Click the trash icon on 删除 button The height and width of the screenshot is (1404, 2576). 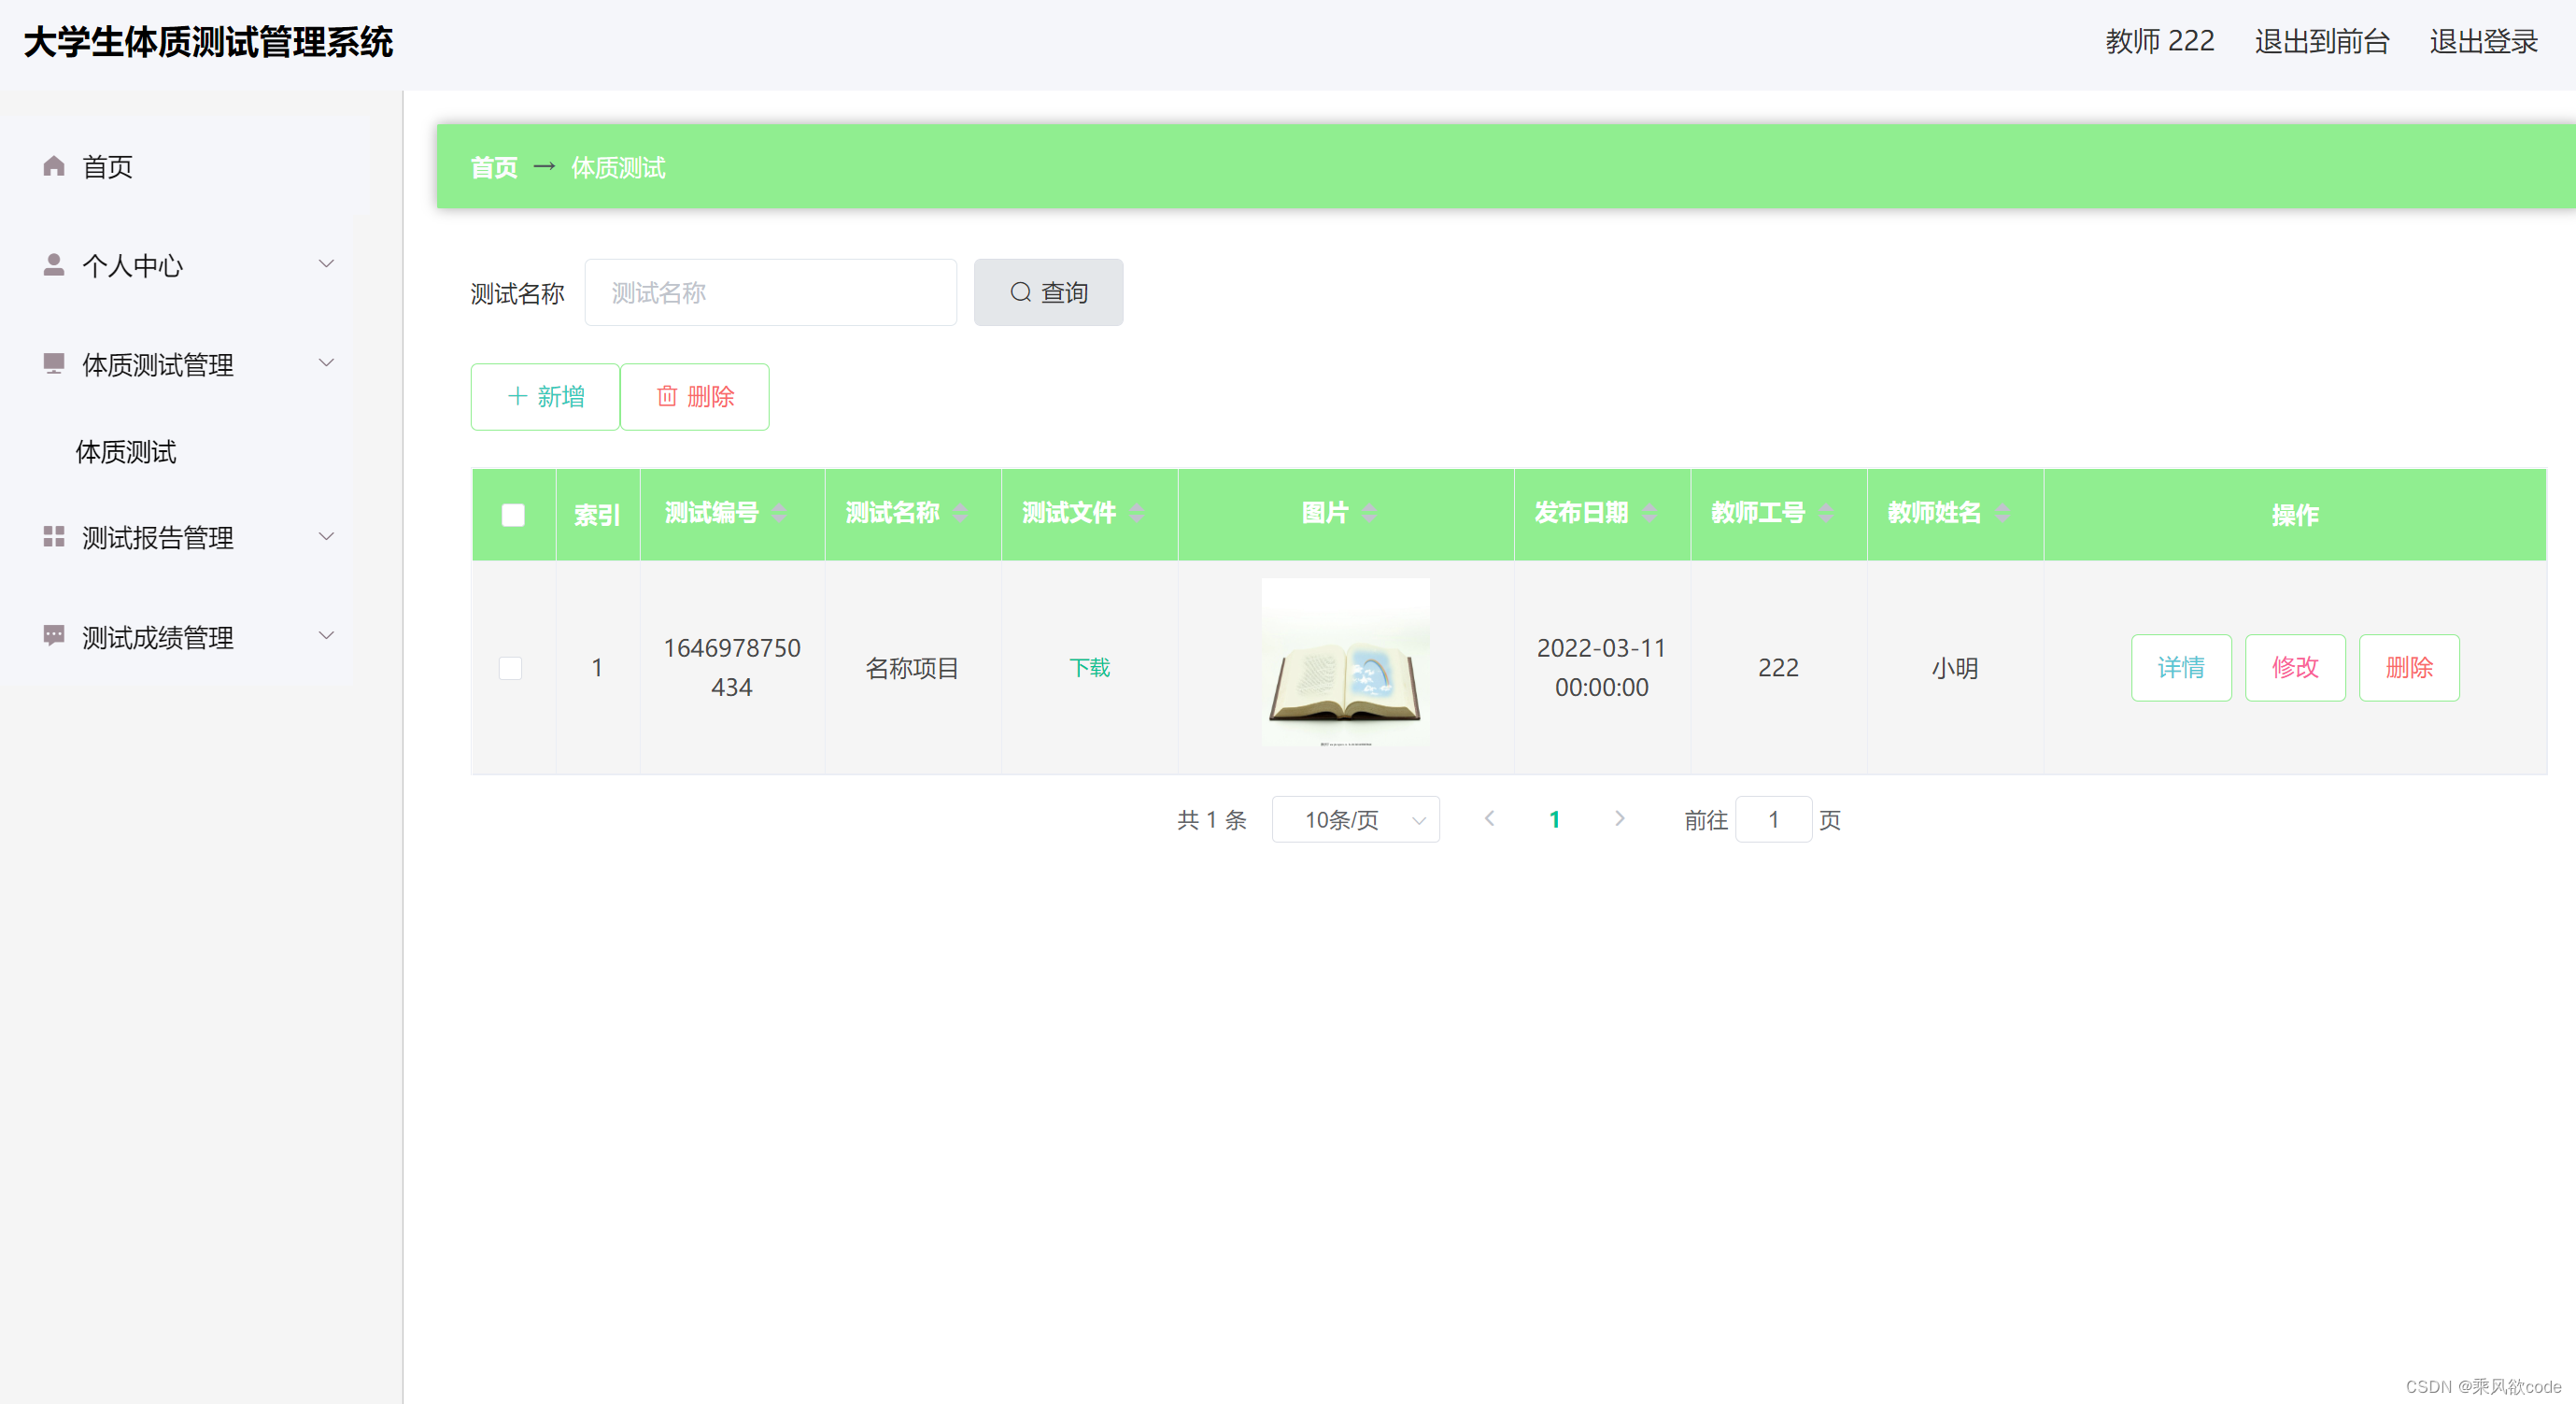pyautogui.click(x=668, y=396)
